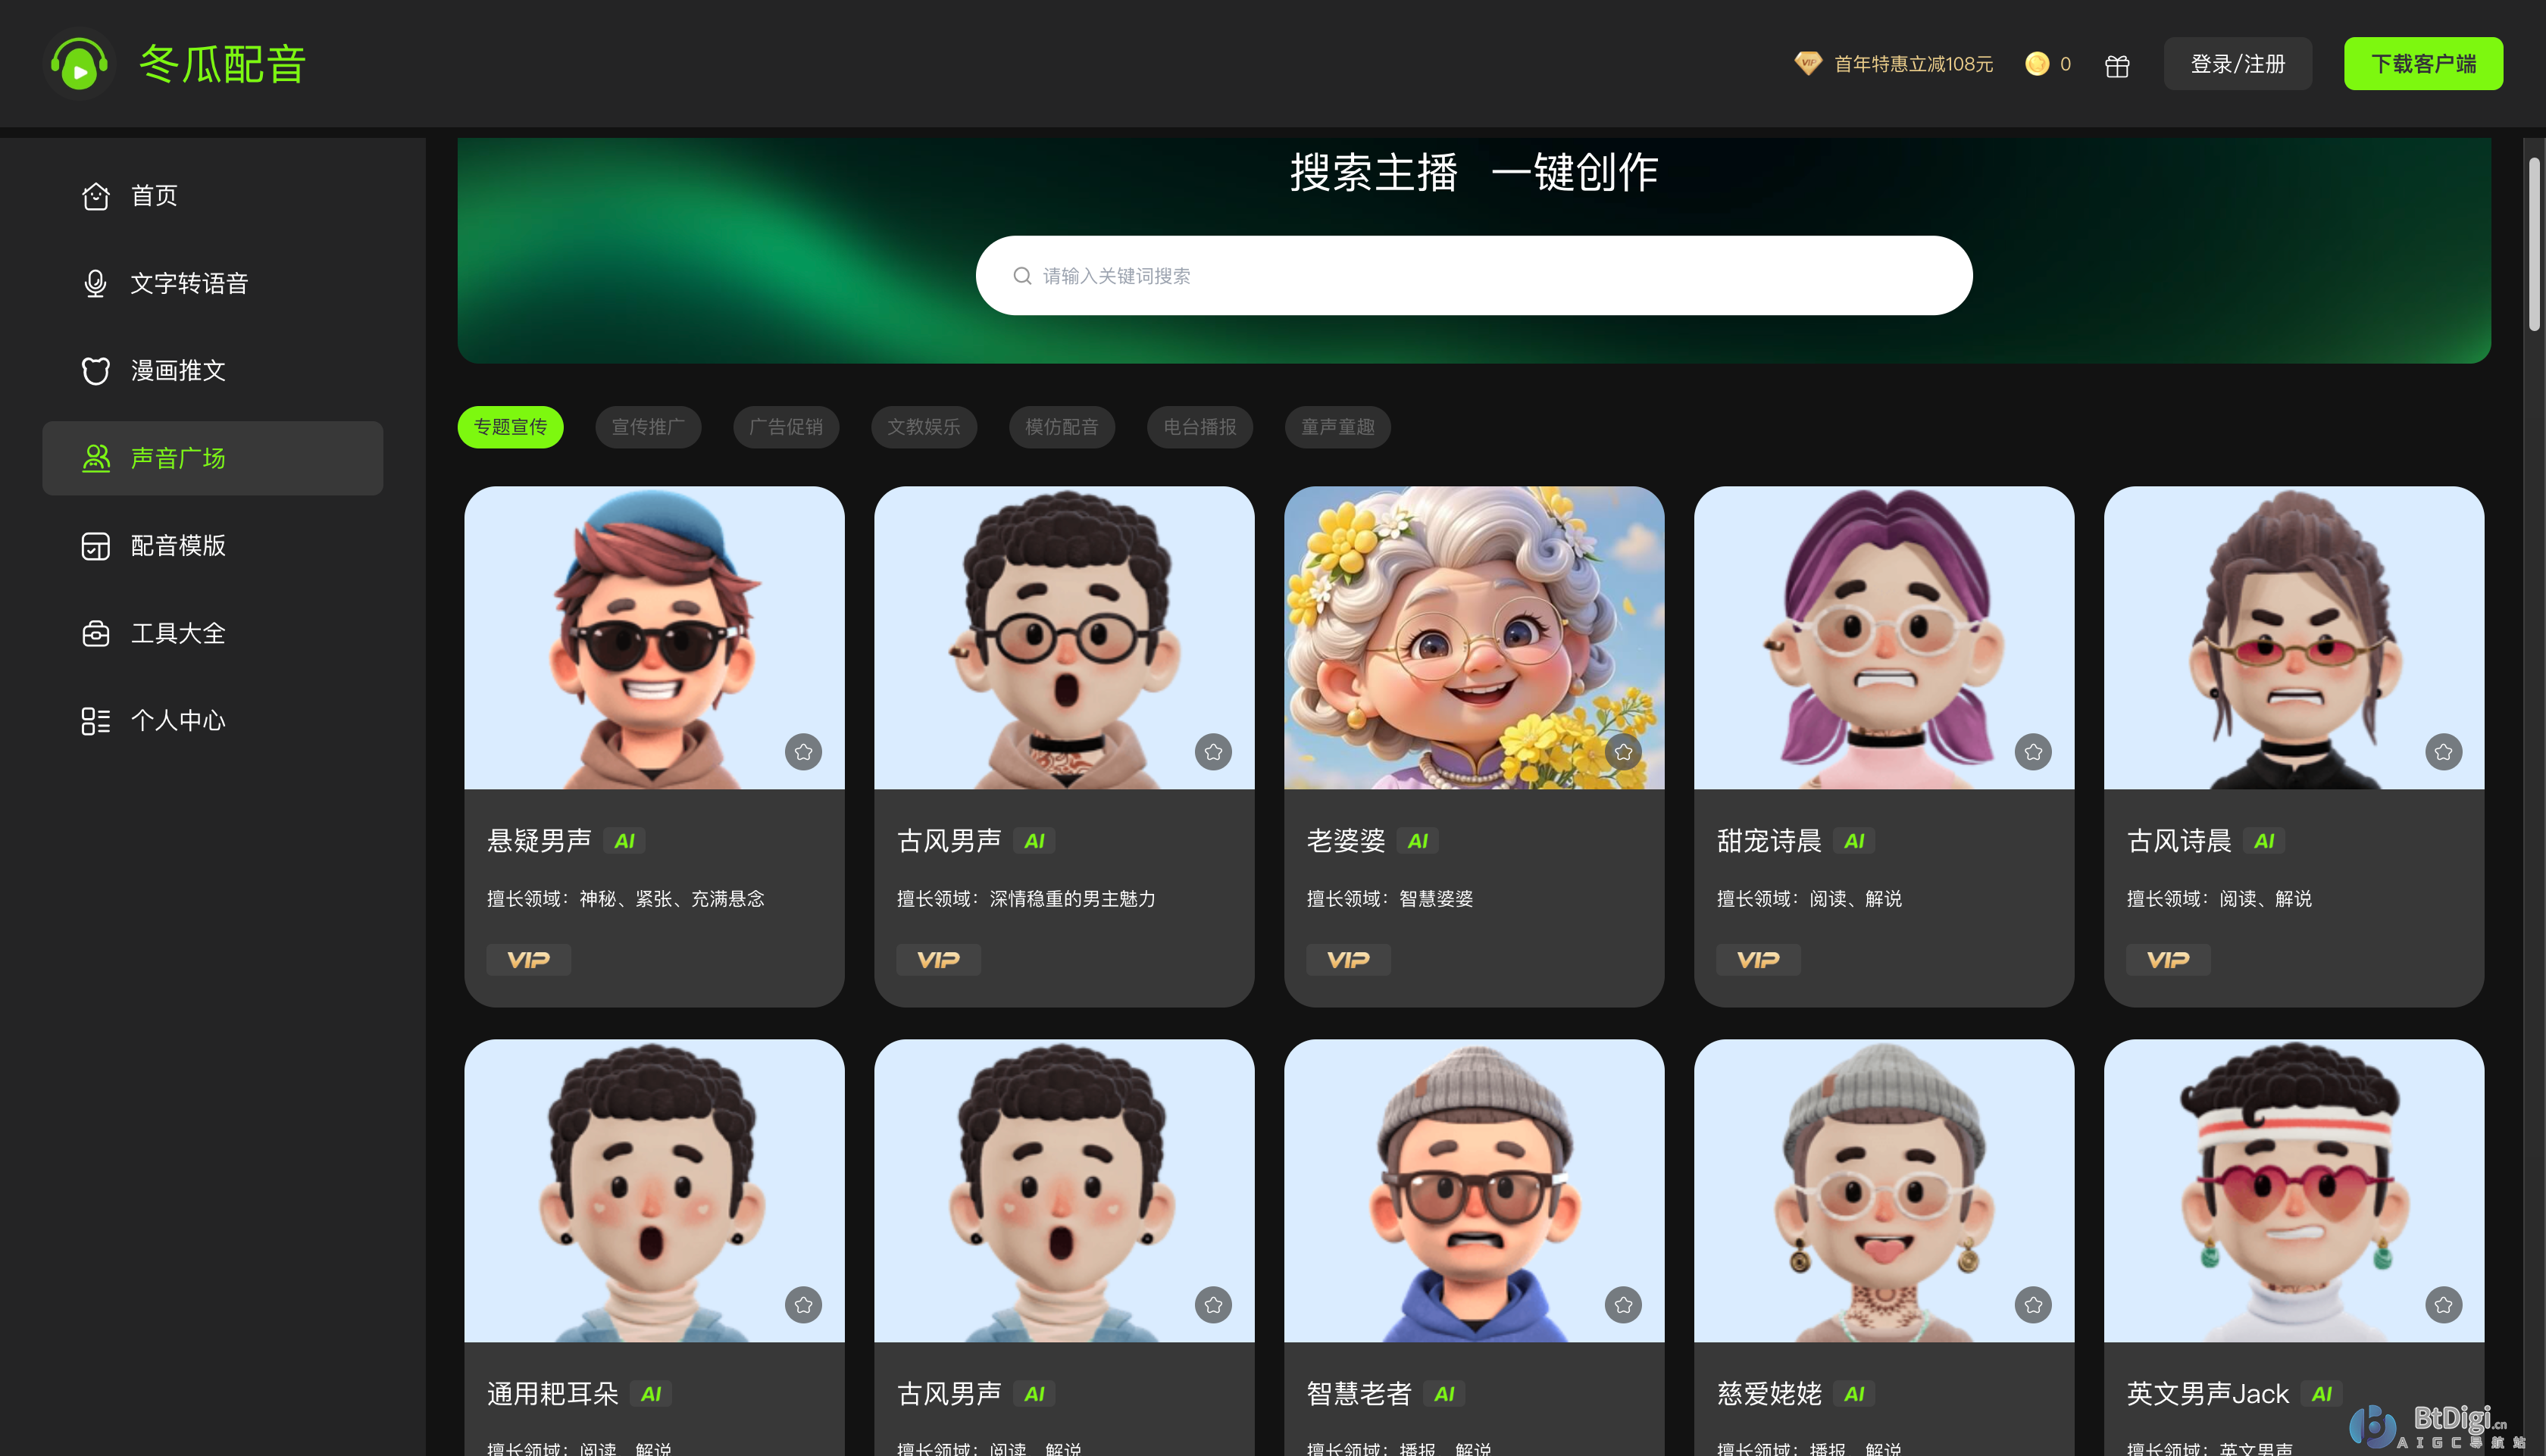Open 配音模版 sidebar icon
Screen dimensions: 2546x1456
pos(96,546)
